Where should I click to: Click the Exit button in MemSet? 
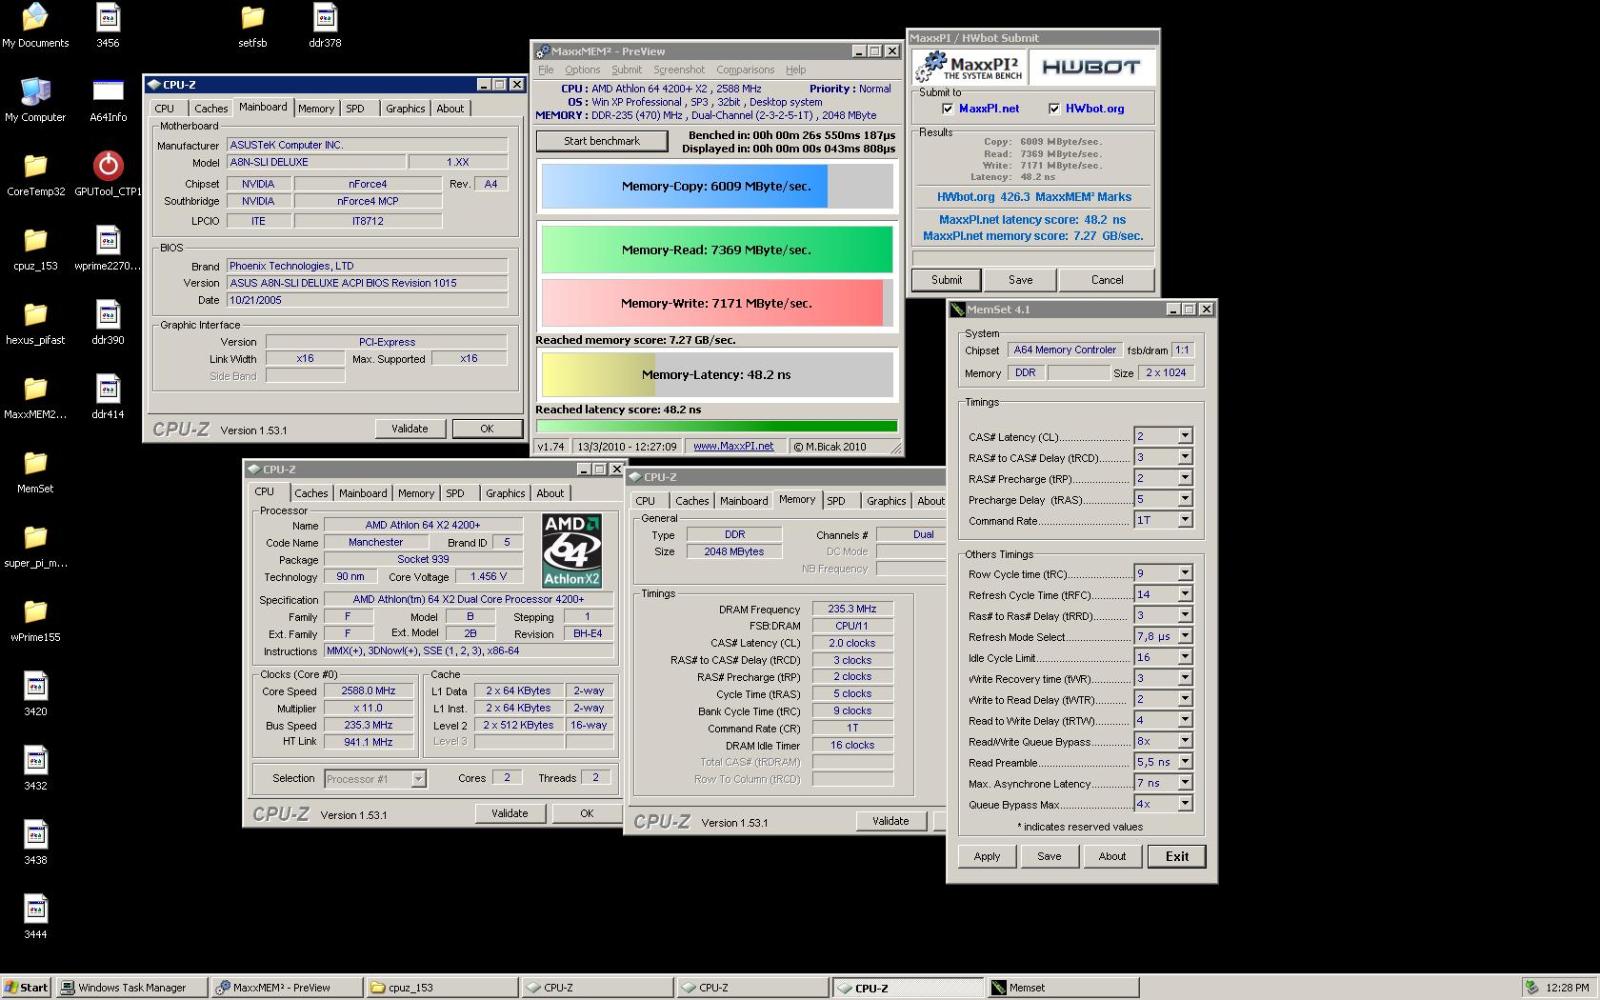pyautogui.click(x=1177, y=856)
